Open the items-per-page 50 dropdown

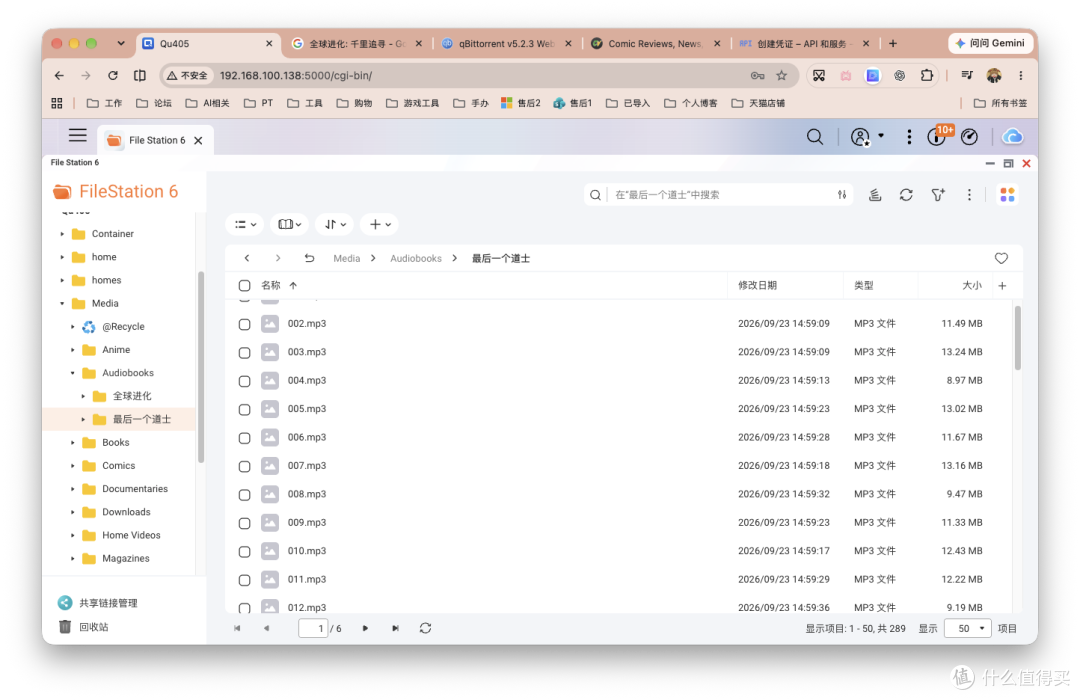click(x=968, y=628)
